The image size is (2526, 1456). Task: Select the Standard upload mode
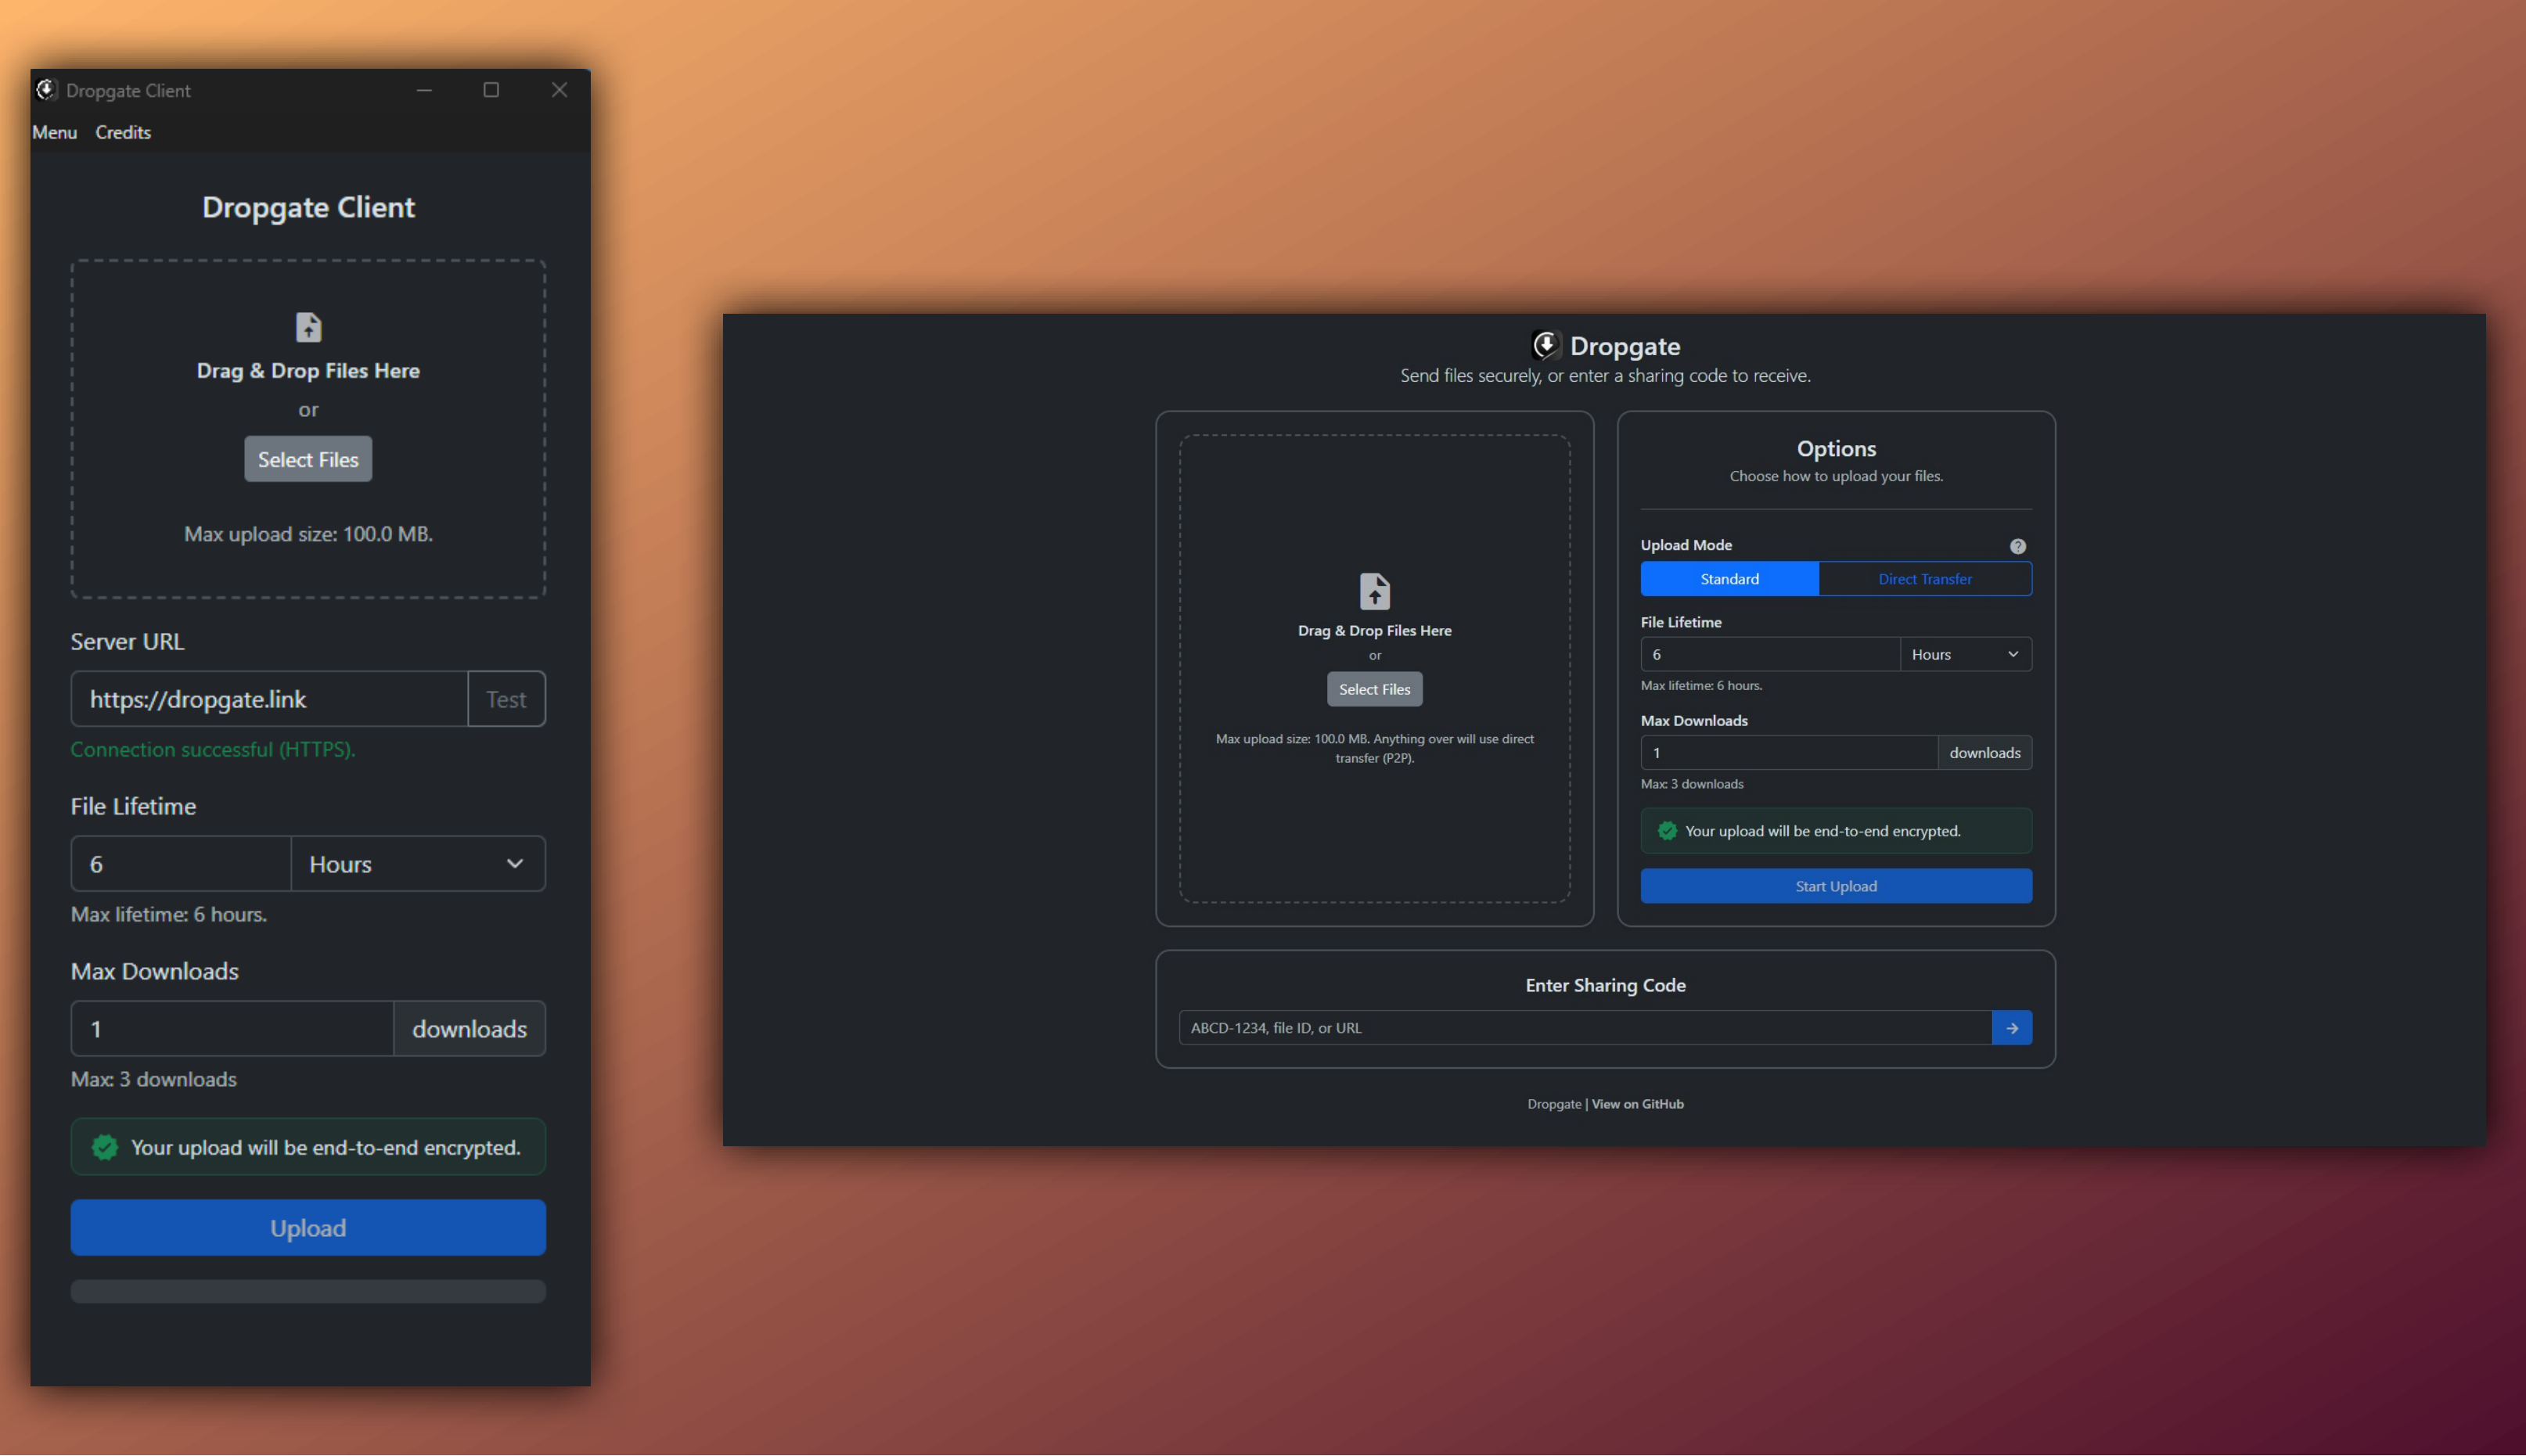[1730, 579]
